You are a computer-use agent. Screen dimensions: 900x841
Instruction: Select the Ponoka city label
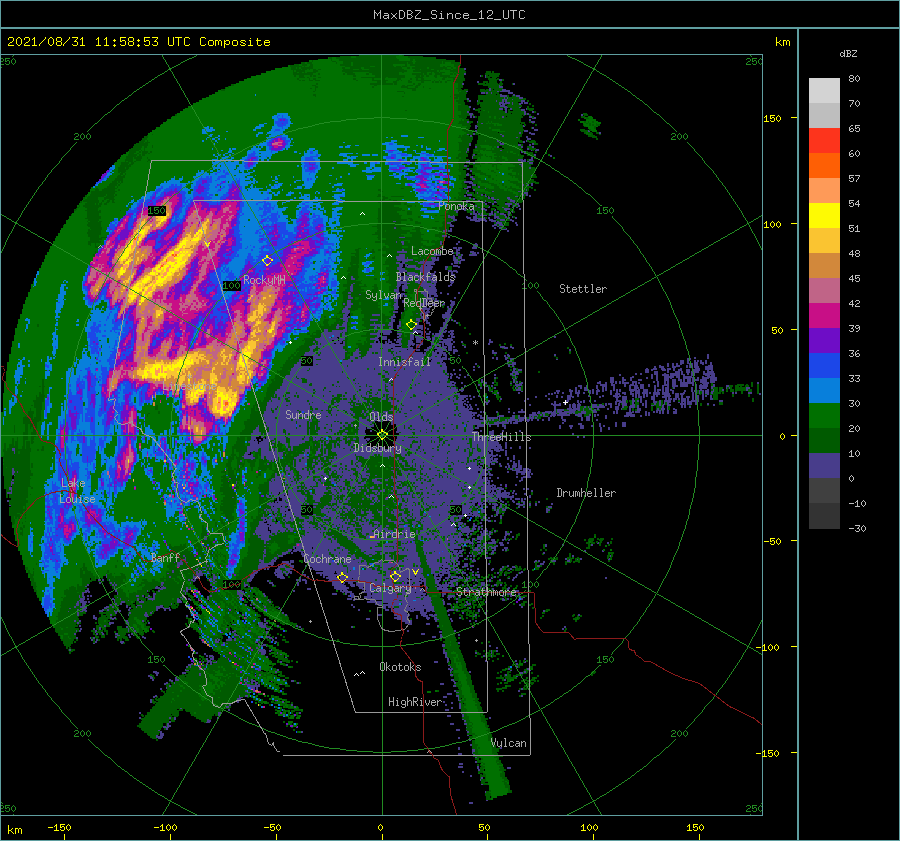[x=456, y=206]
